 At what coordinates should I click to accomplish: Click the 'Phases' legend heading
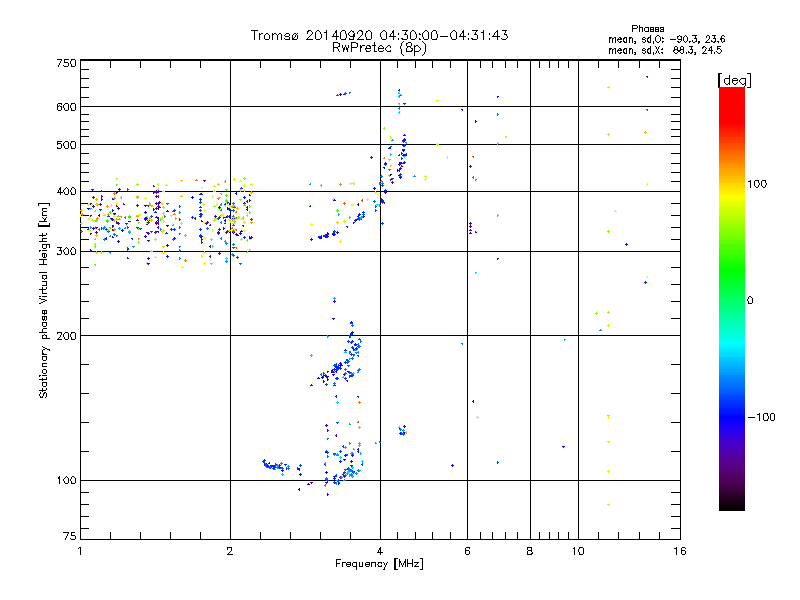click(647, 29)
